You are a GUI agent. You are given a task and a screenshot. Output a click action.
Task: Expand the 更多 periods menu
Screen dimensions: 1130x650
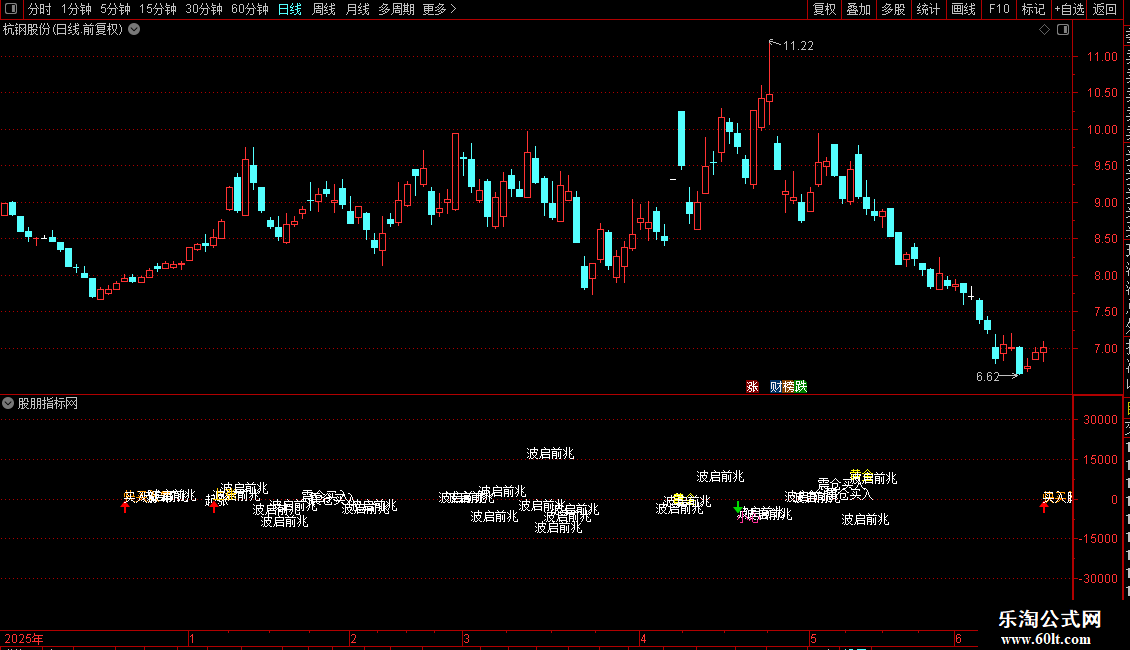click(439, 9)
